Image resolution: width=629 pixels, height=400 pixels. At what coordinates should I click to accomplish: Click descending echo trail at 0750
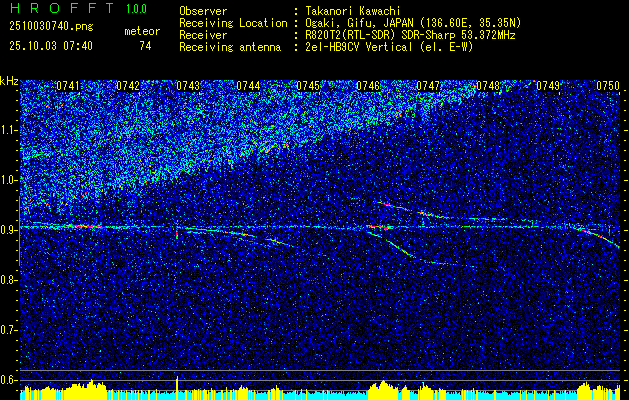[599, 238]
